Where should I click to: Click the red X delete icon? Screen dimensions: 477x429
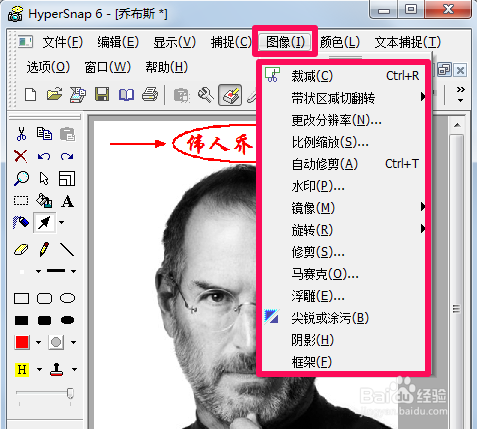tap(21, 156)
